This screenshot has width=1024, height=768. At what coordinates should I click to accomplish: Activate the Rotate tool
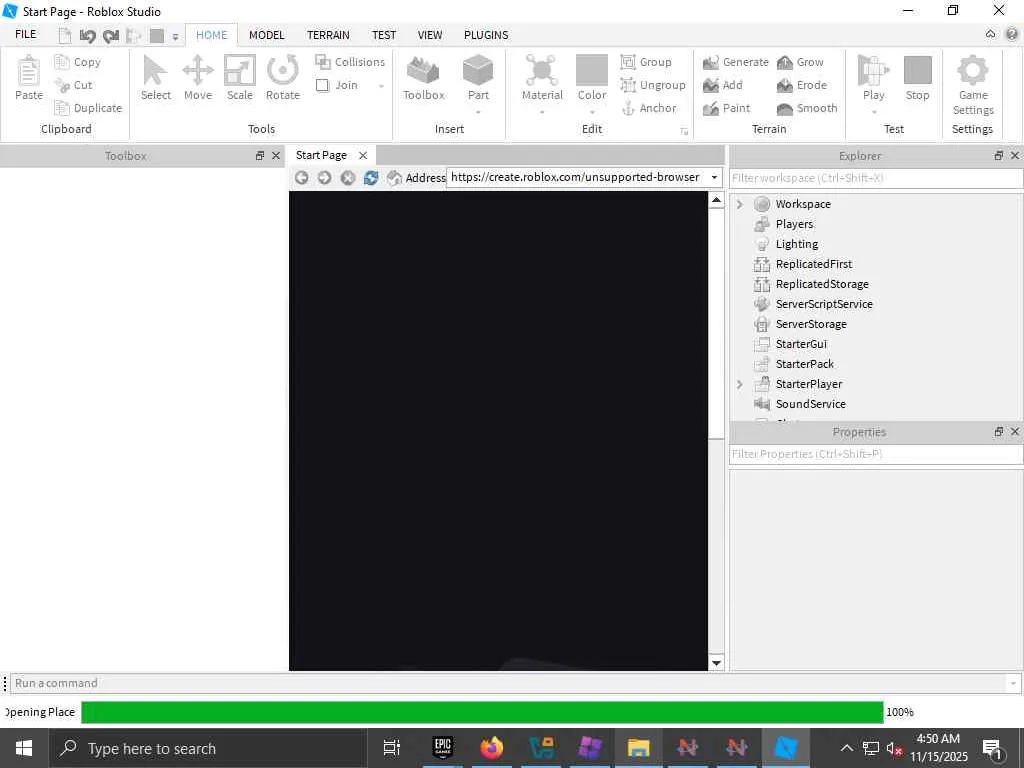[283, 78]
